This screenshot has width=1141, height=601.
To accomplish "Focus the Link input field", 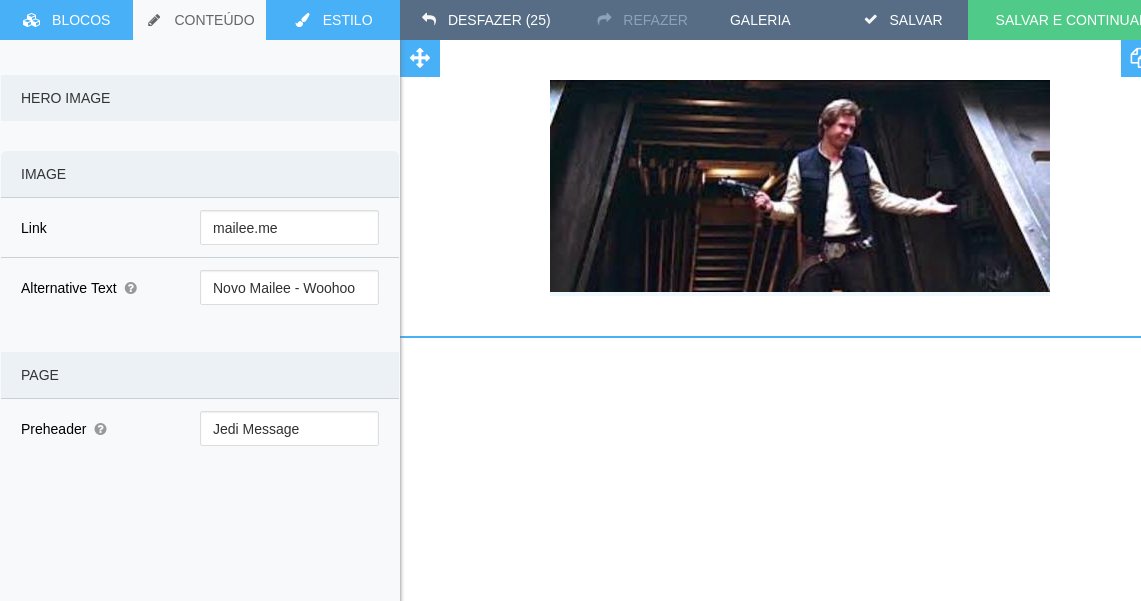I will [x=290, y=228].
